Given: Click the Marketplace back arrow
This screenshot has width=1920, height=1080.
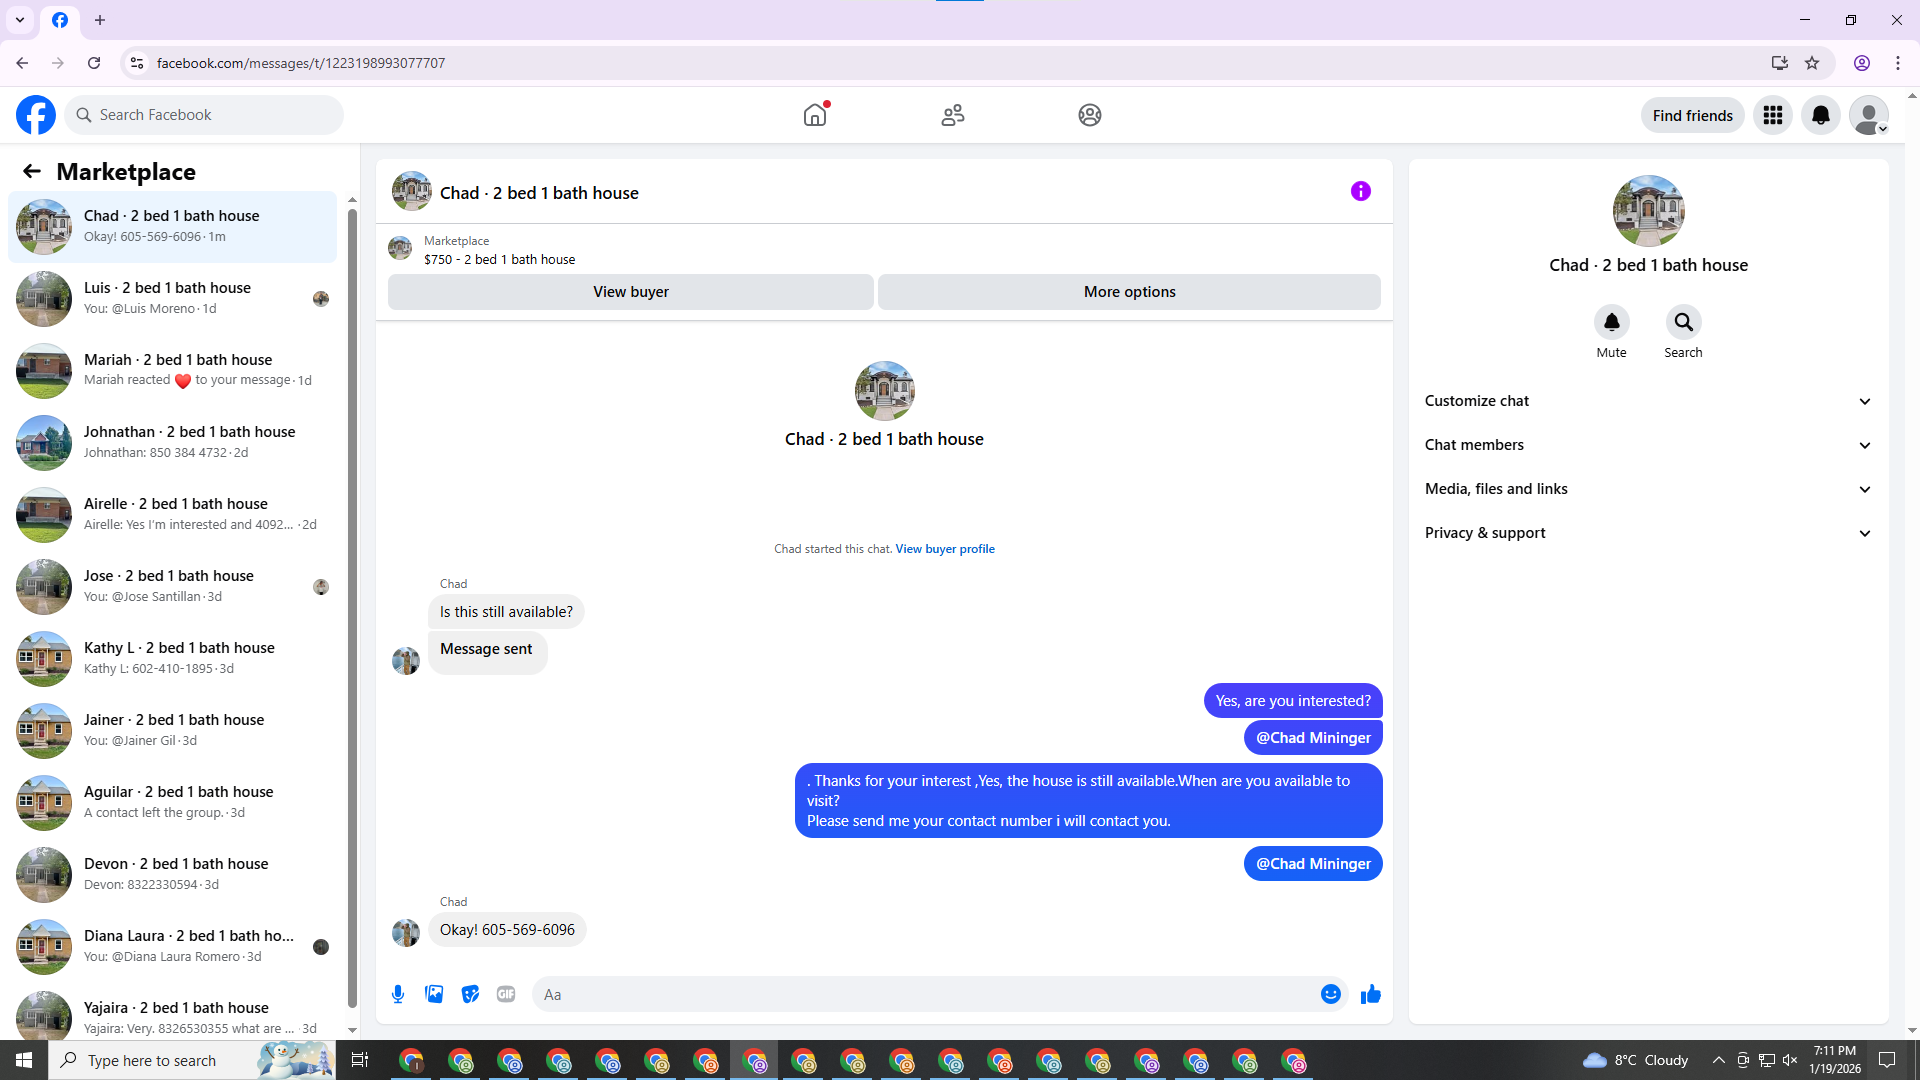Looking at the screenshot, I should coord(32,171).
